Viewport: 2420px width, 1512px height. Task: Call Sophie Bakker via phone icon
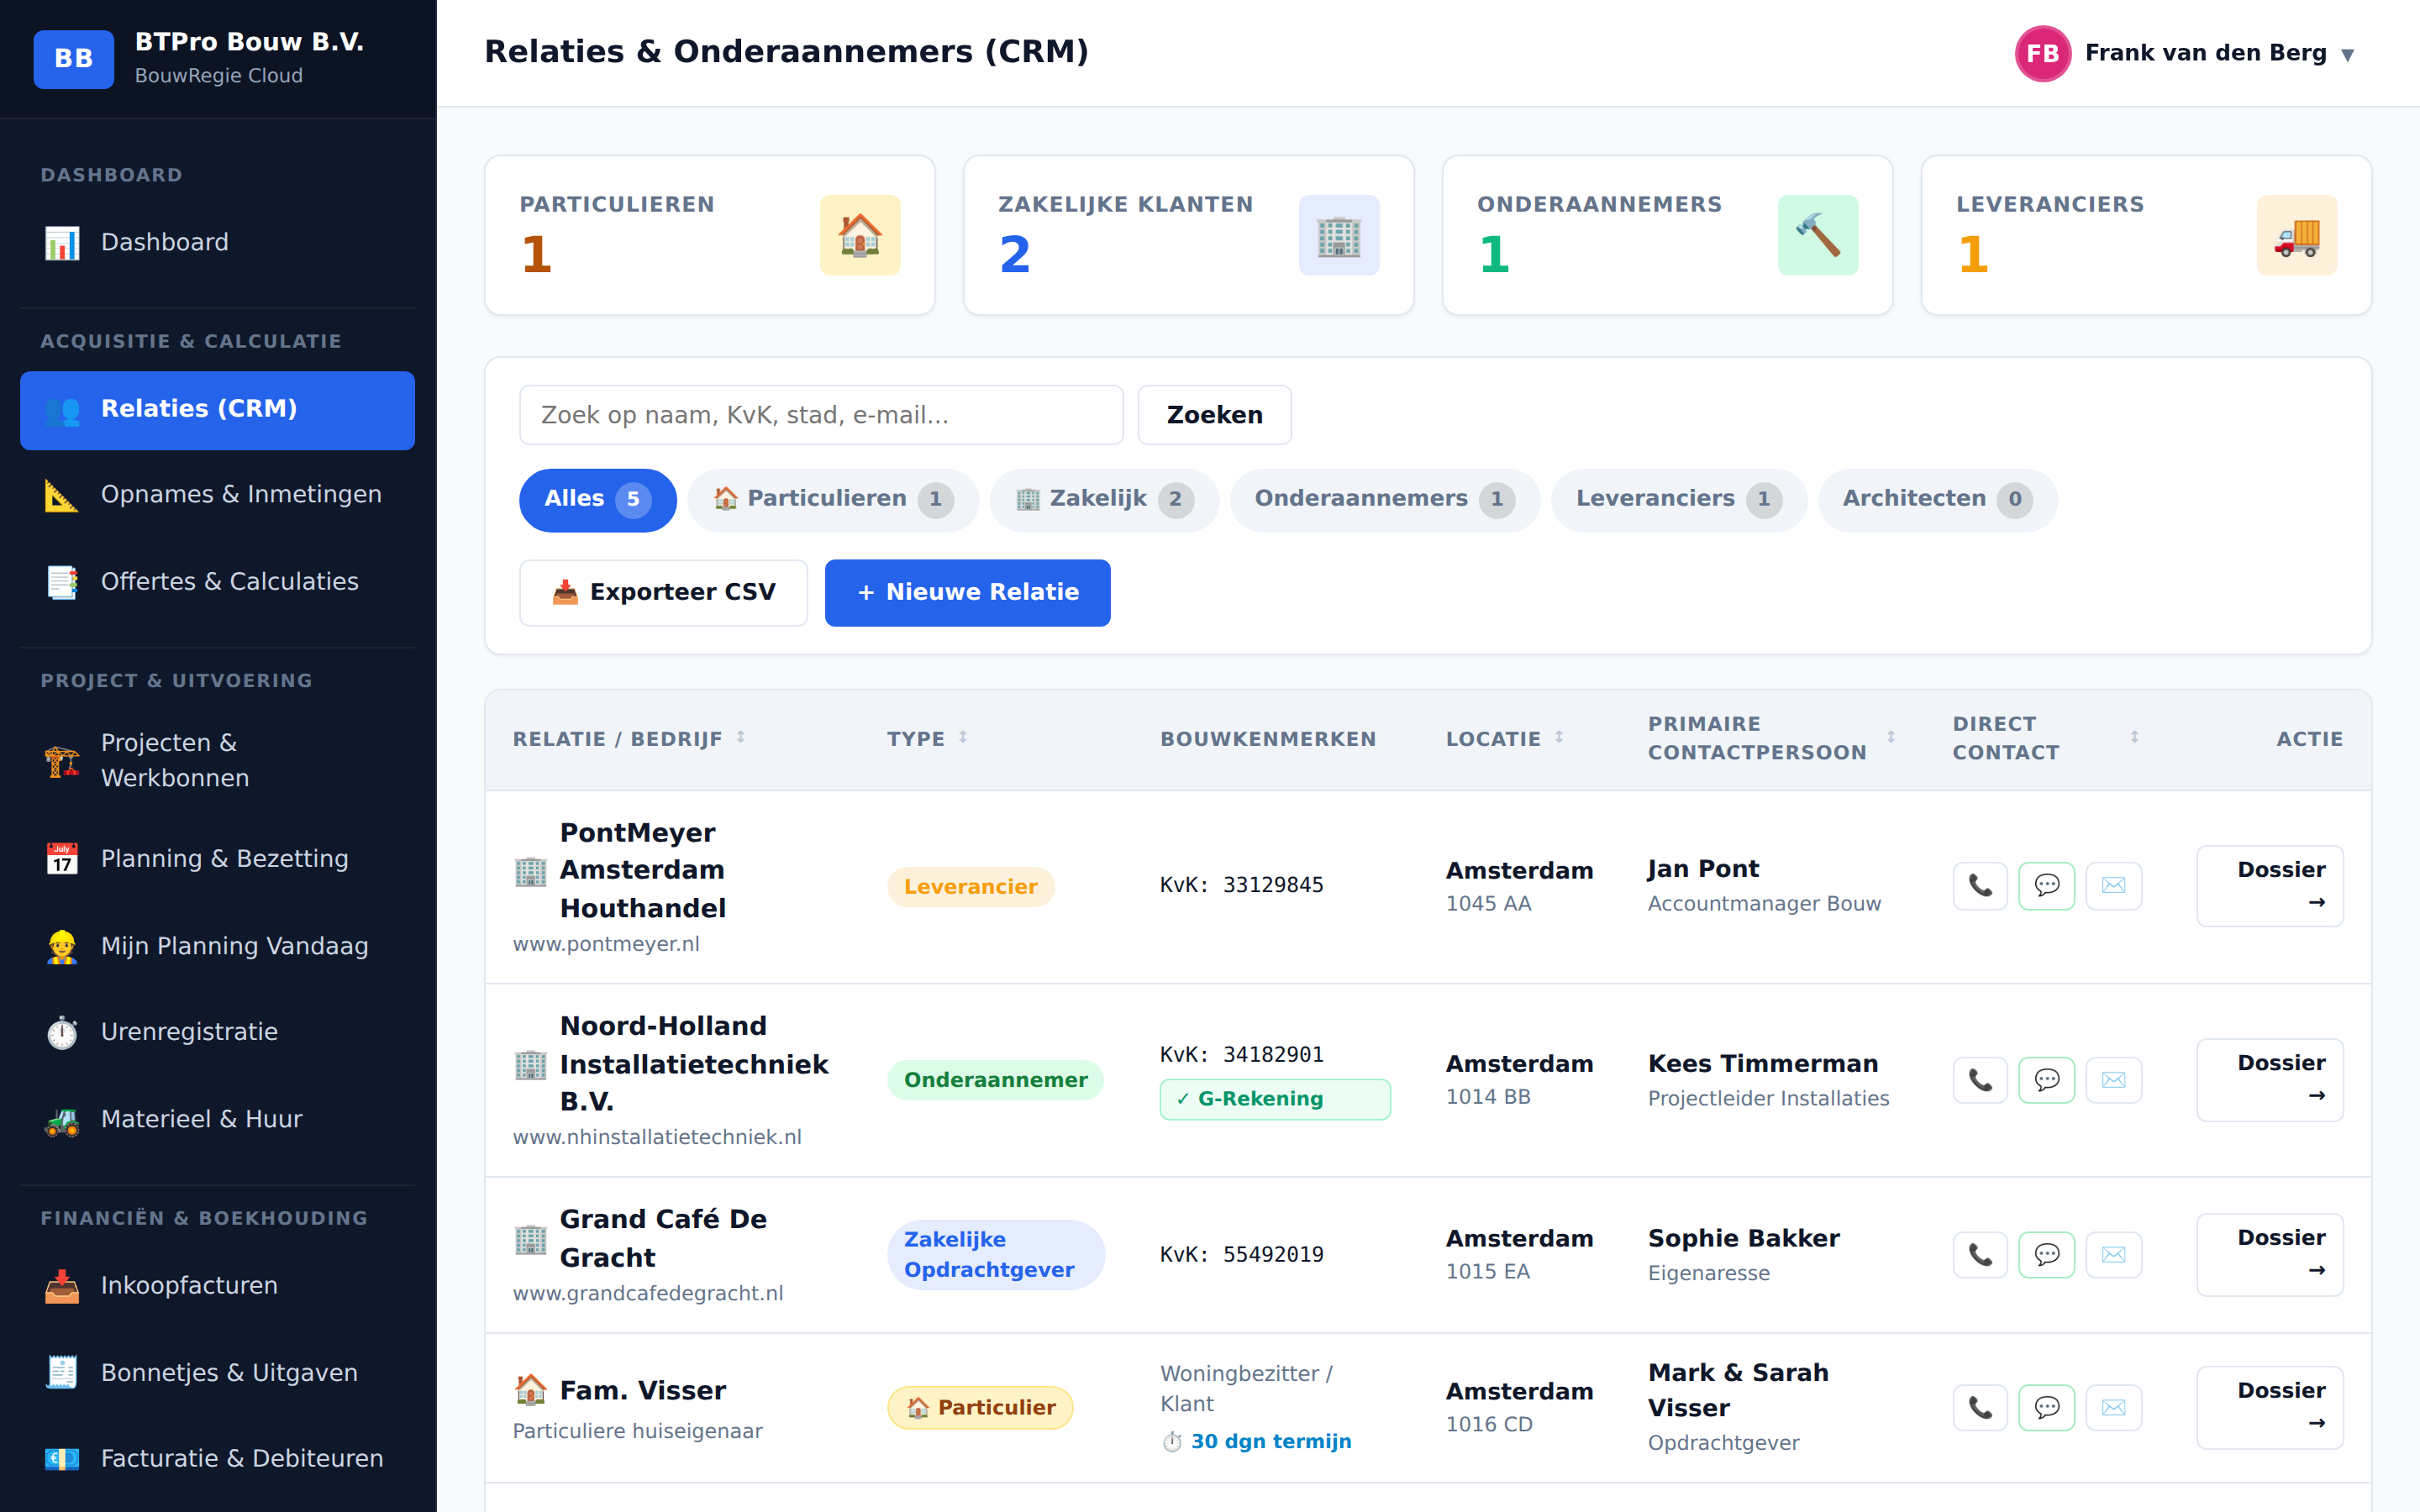click(1980, 1255)
